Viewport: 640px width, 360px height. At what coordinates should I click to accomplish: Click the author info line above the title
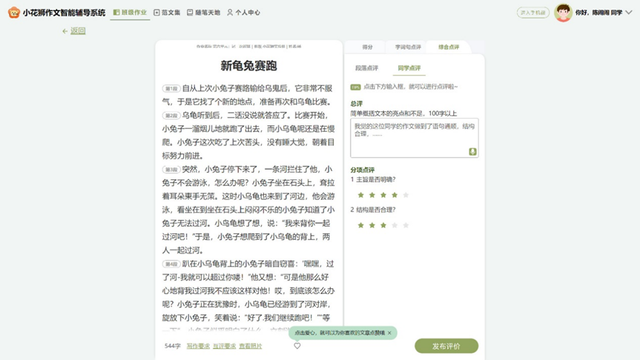[x=249, y=47]
